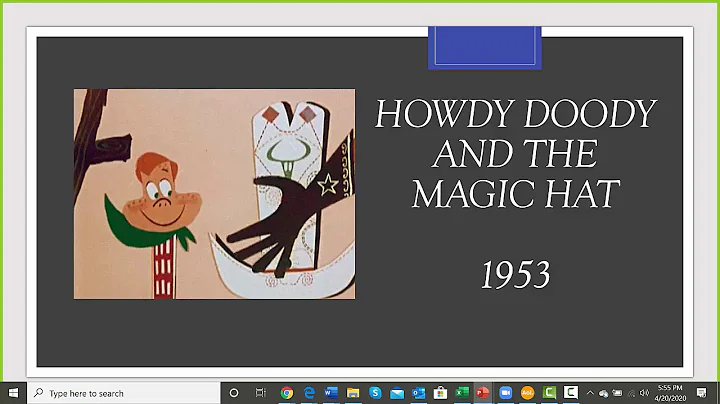Click the blue rectangle at the slide top
720x404 pixels.
click(485, 48)
